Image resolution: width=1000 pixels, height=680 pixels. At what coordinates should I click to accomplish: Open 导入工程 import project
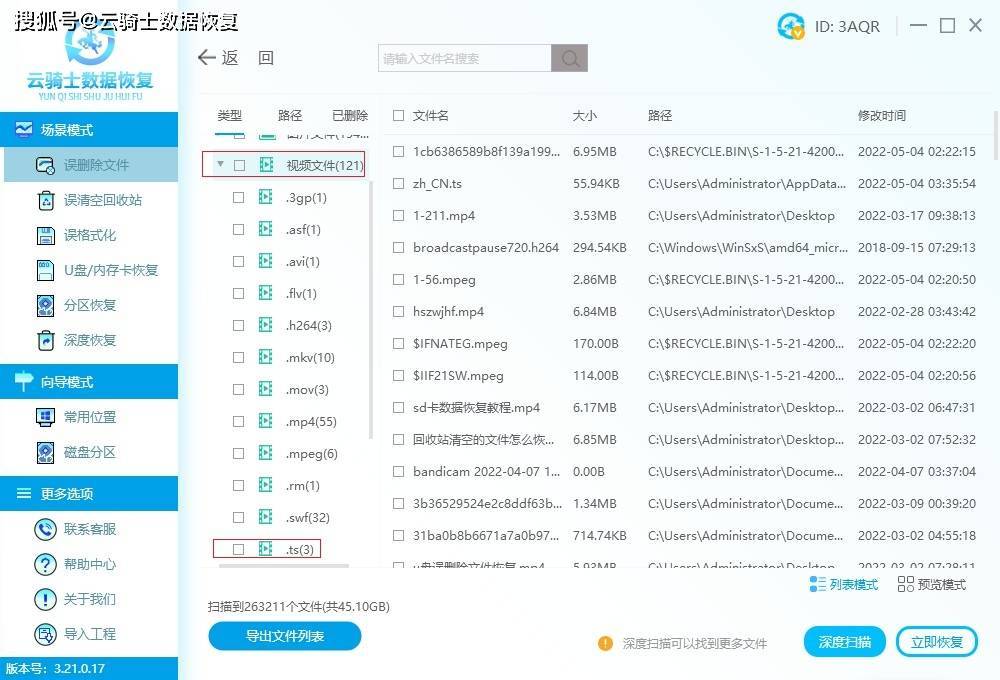coord(45,634)
